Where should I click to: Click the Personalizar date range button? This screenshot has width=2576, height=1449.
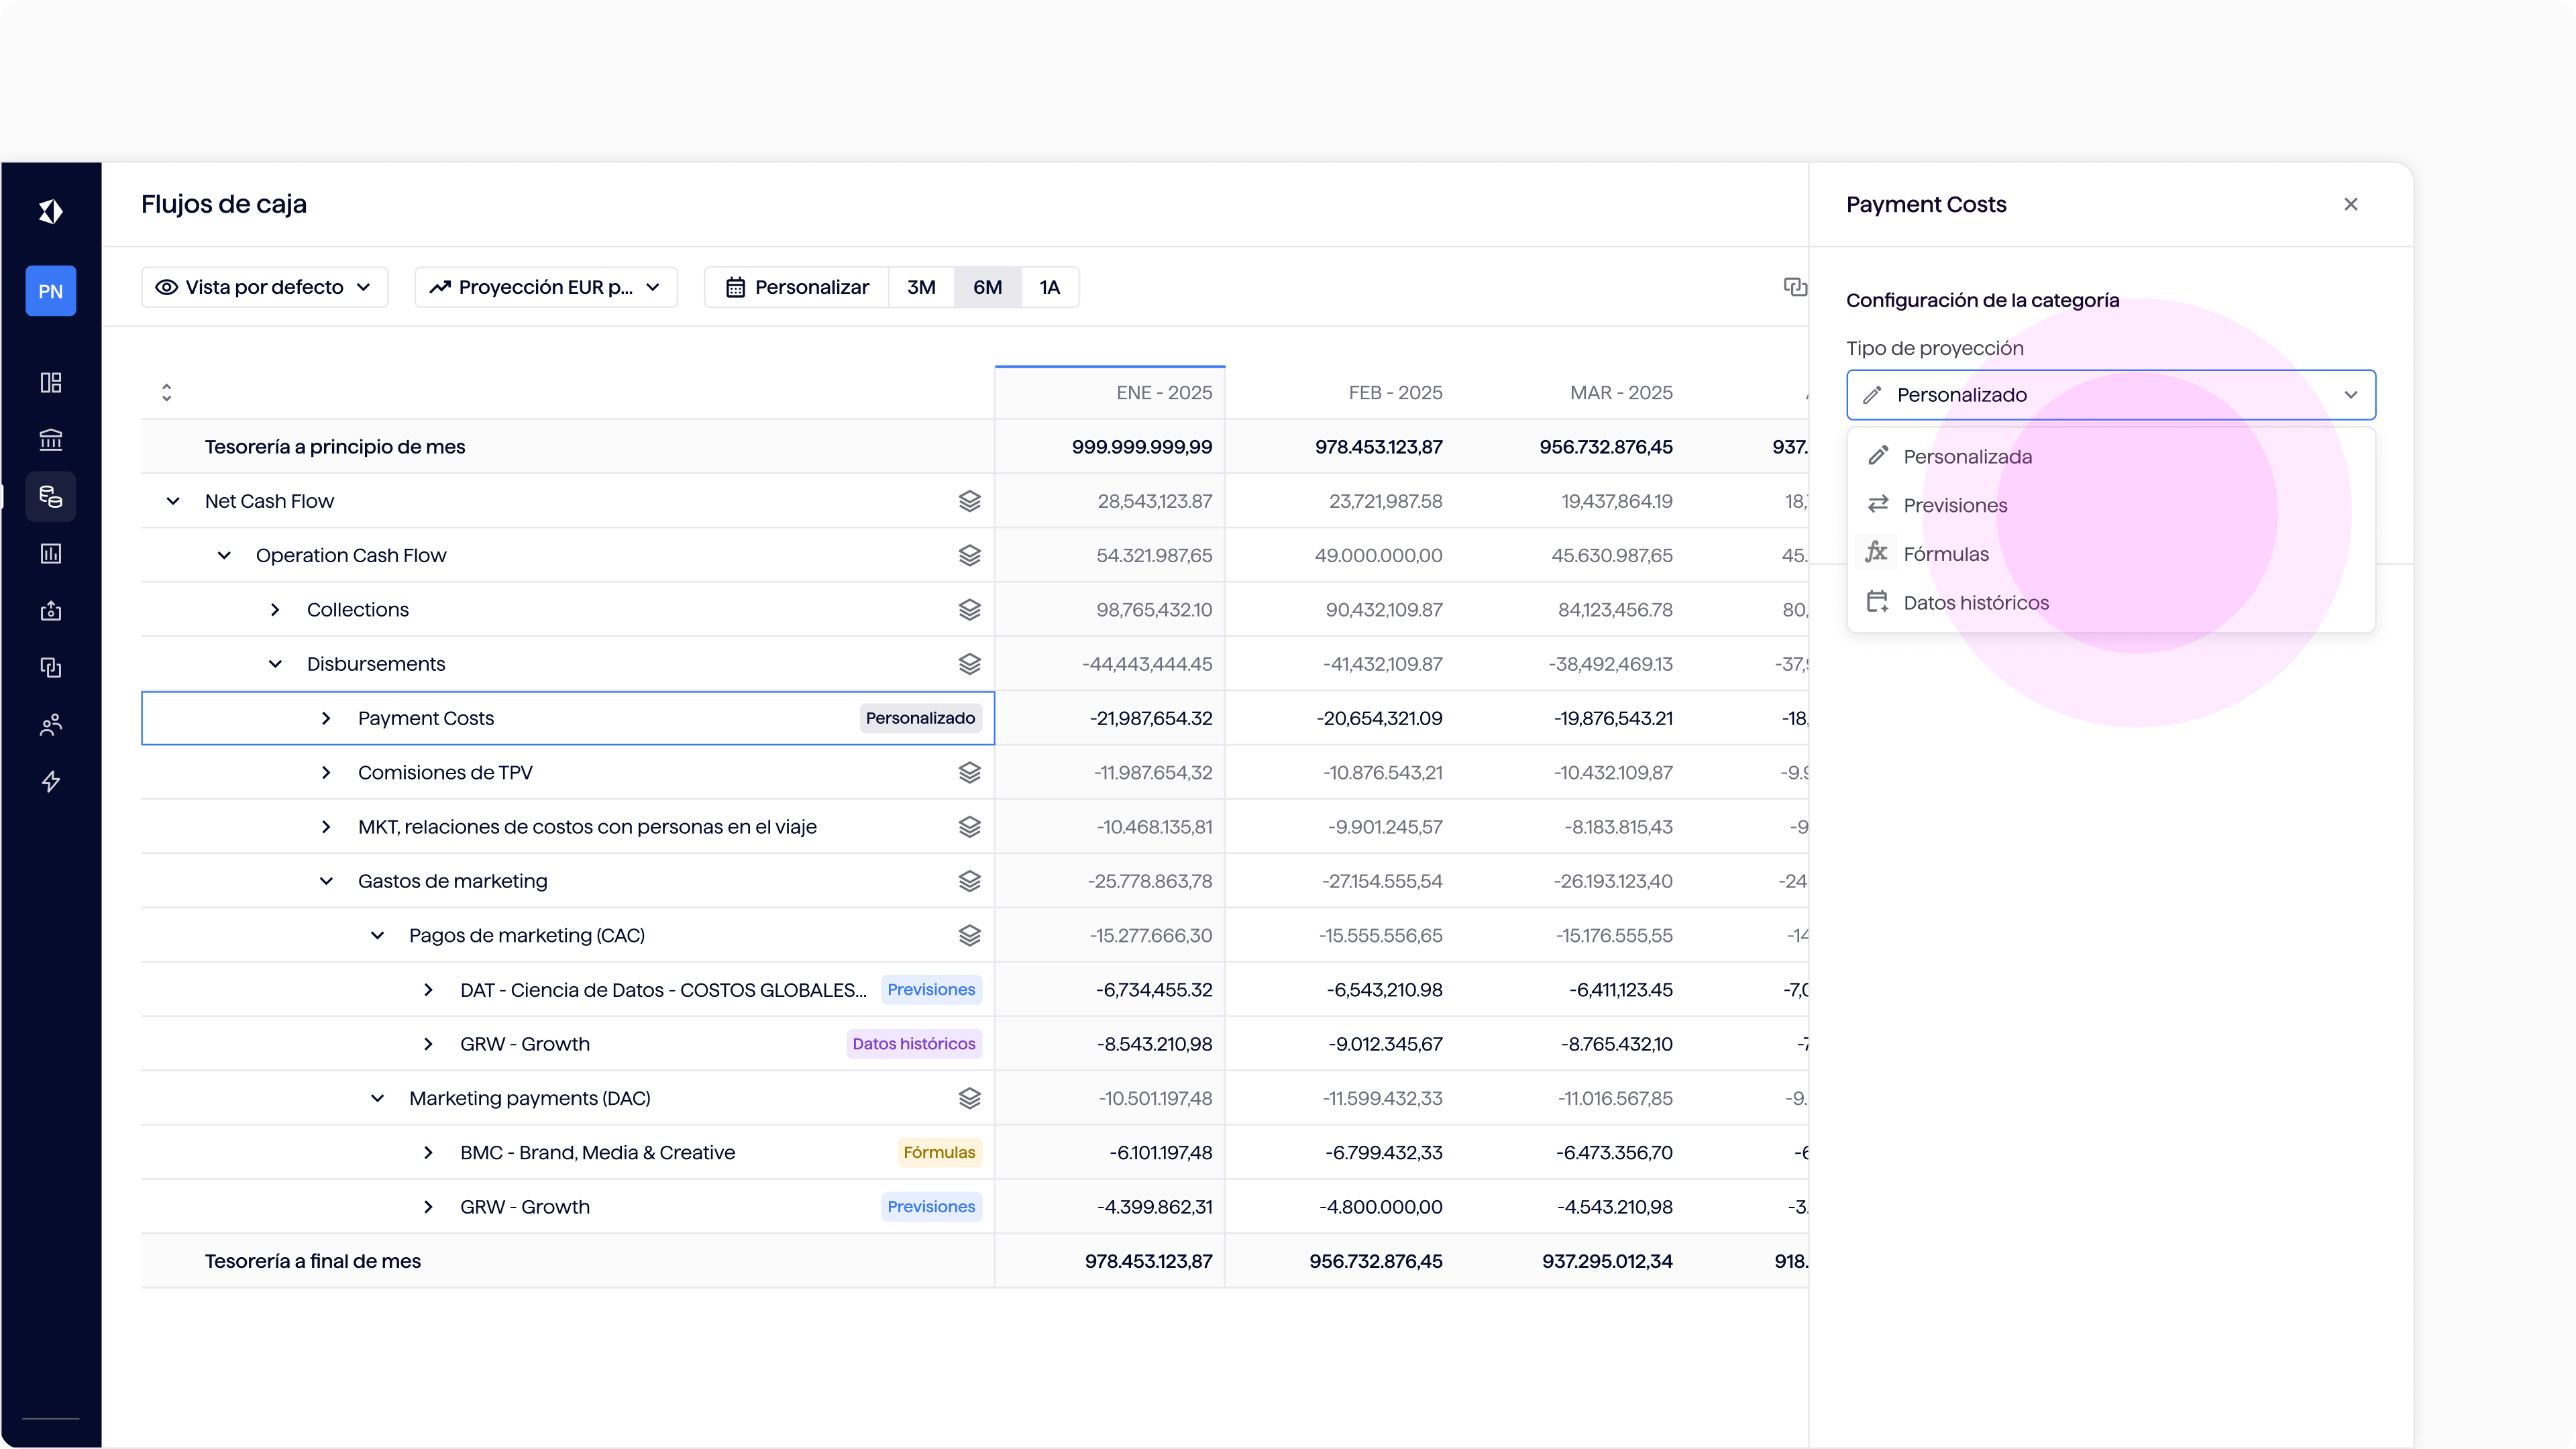(x=797, y=287)
